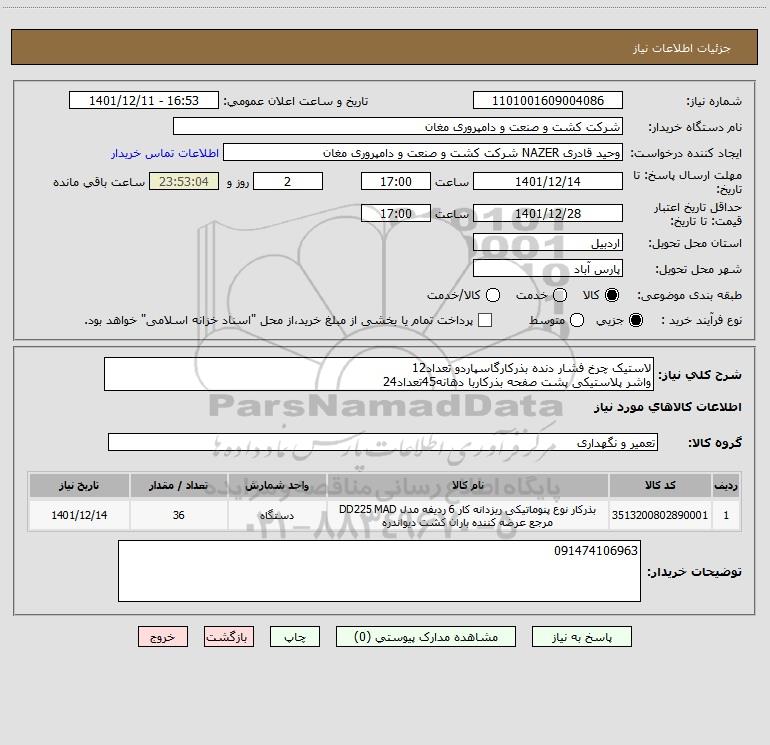Click buyer notes box with 091474106963
Image resolution: width=770 pixels, height=745 pixels.
tap(379, 571)
